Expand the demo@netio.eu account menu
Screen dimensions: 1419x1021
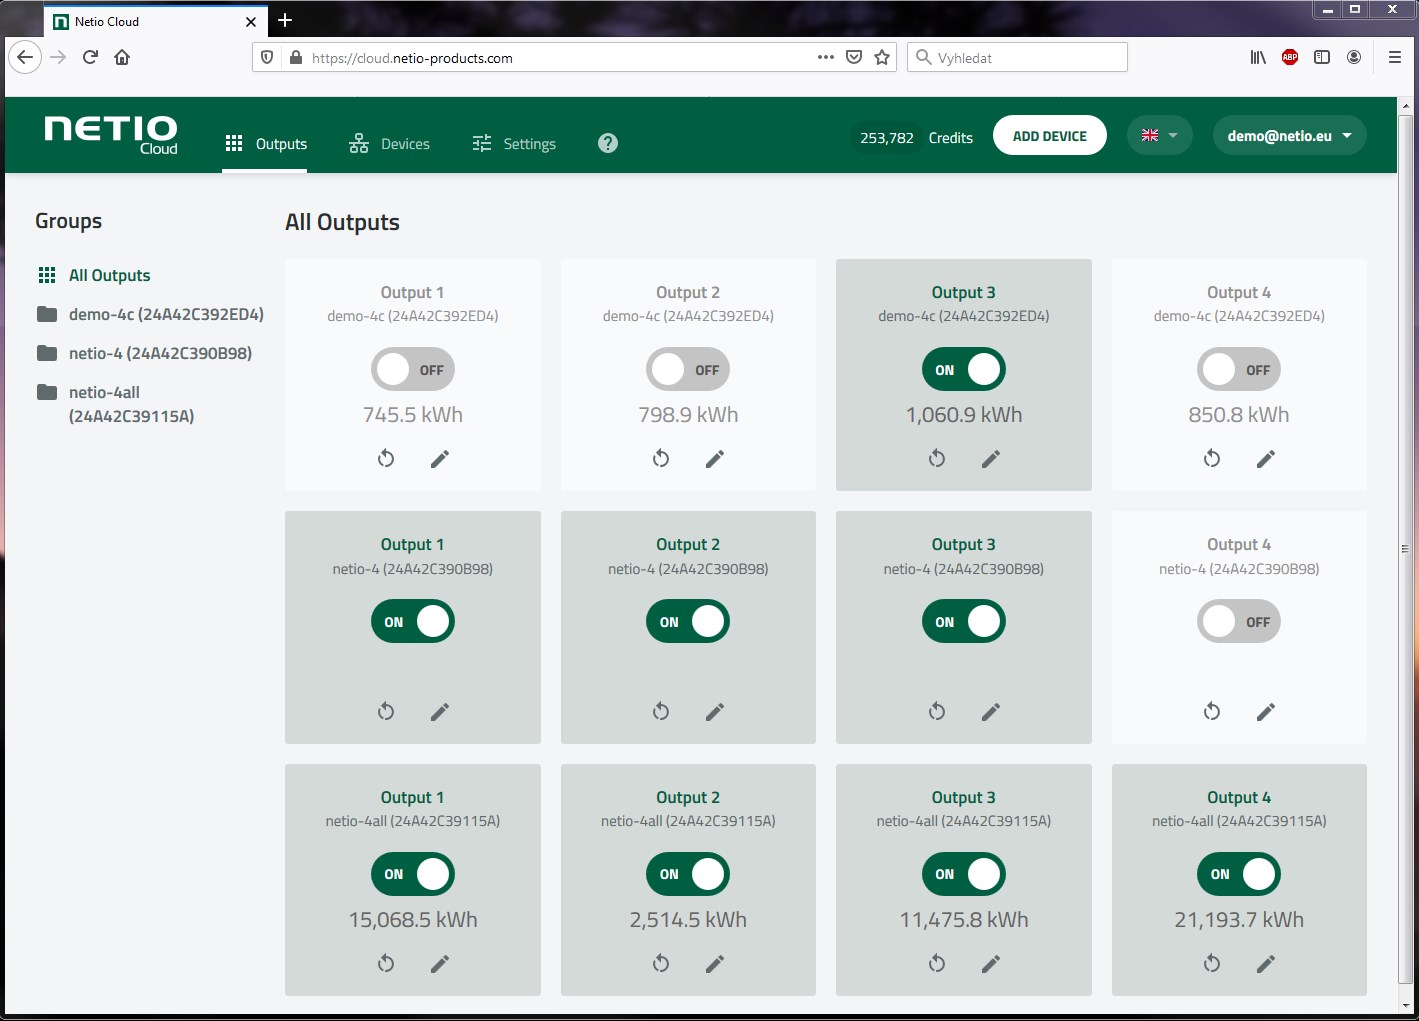1290,136
